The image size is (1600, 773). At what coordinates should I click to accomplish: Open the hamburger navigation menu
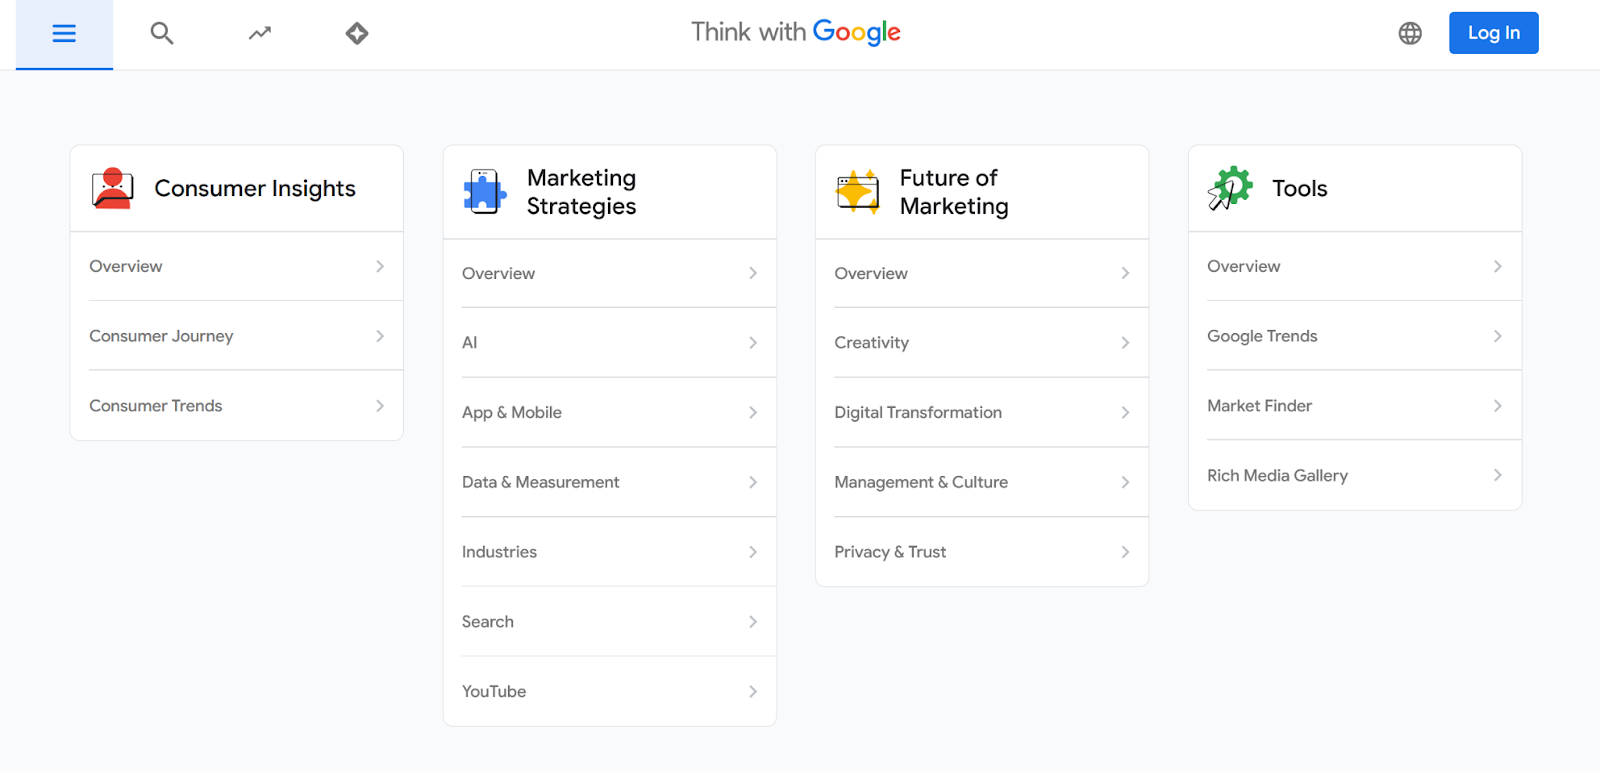click(63, 33)
